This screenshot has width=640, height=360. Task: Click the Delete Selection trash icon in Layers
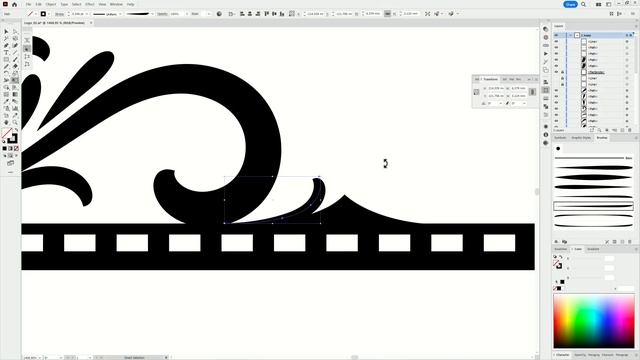pyautogui.click(x=630, y=130)
